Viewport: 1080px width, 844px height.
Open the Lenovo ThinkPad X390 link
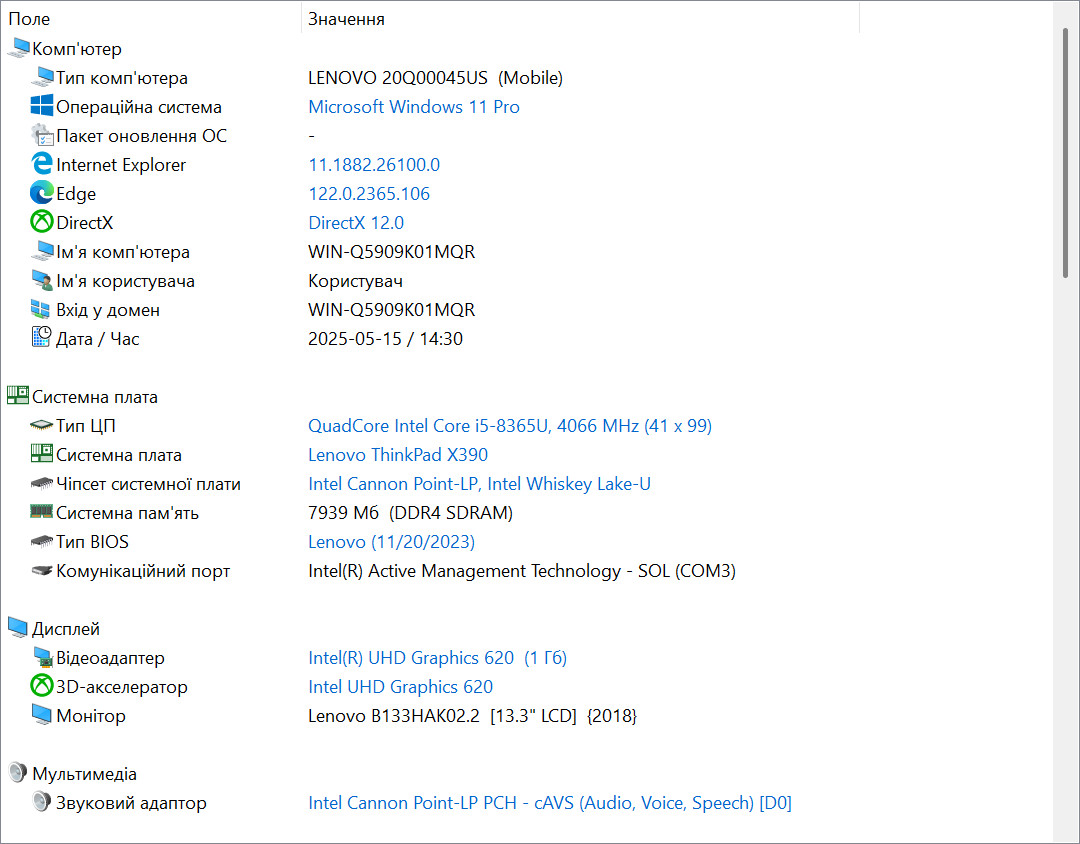(398, 455)
